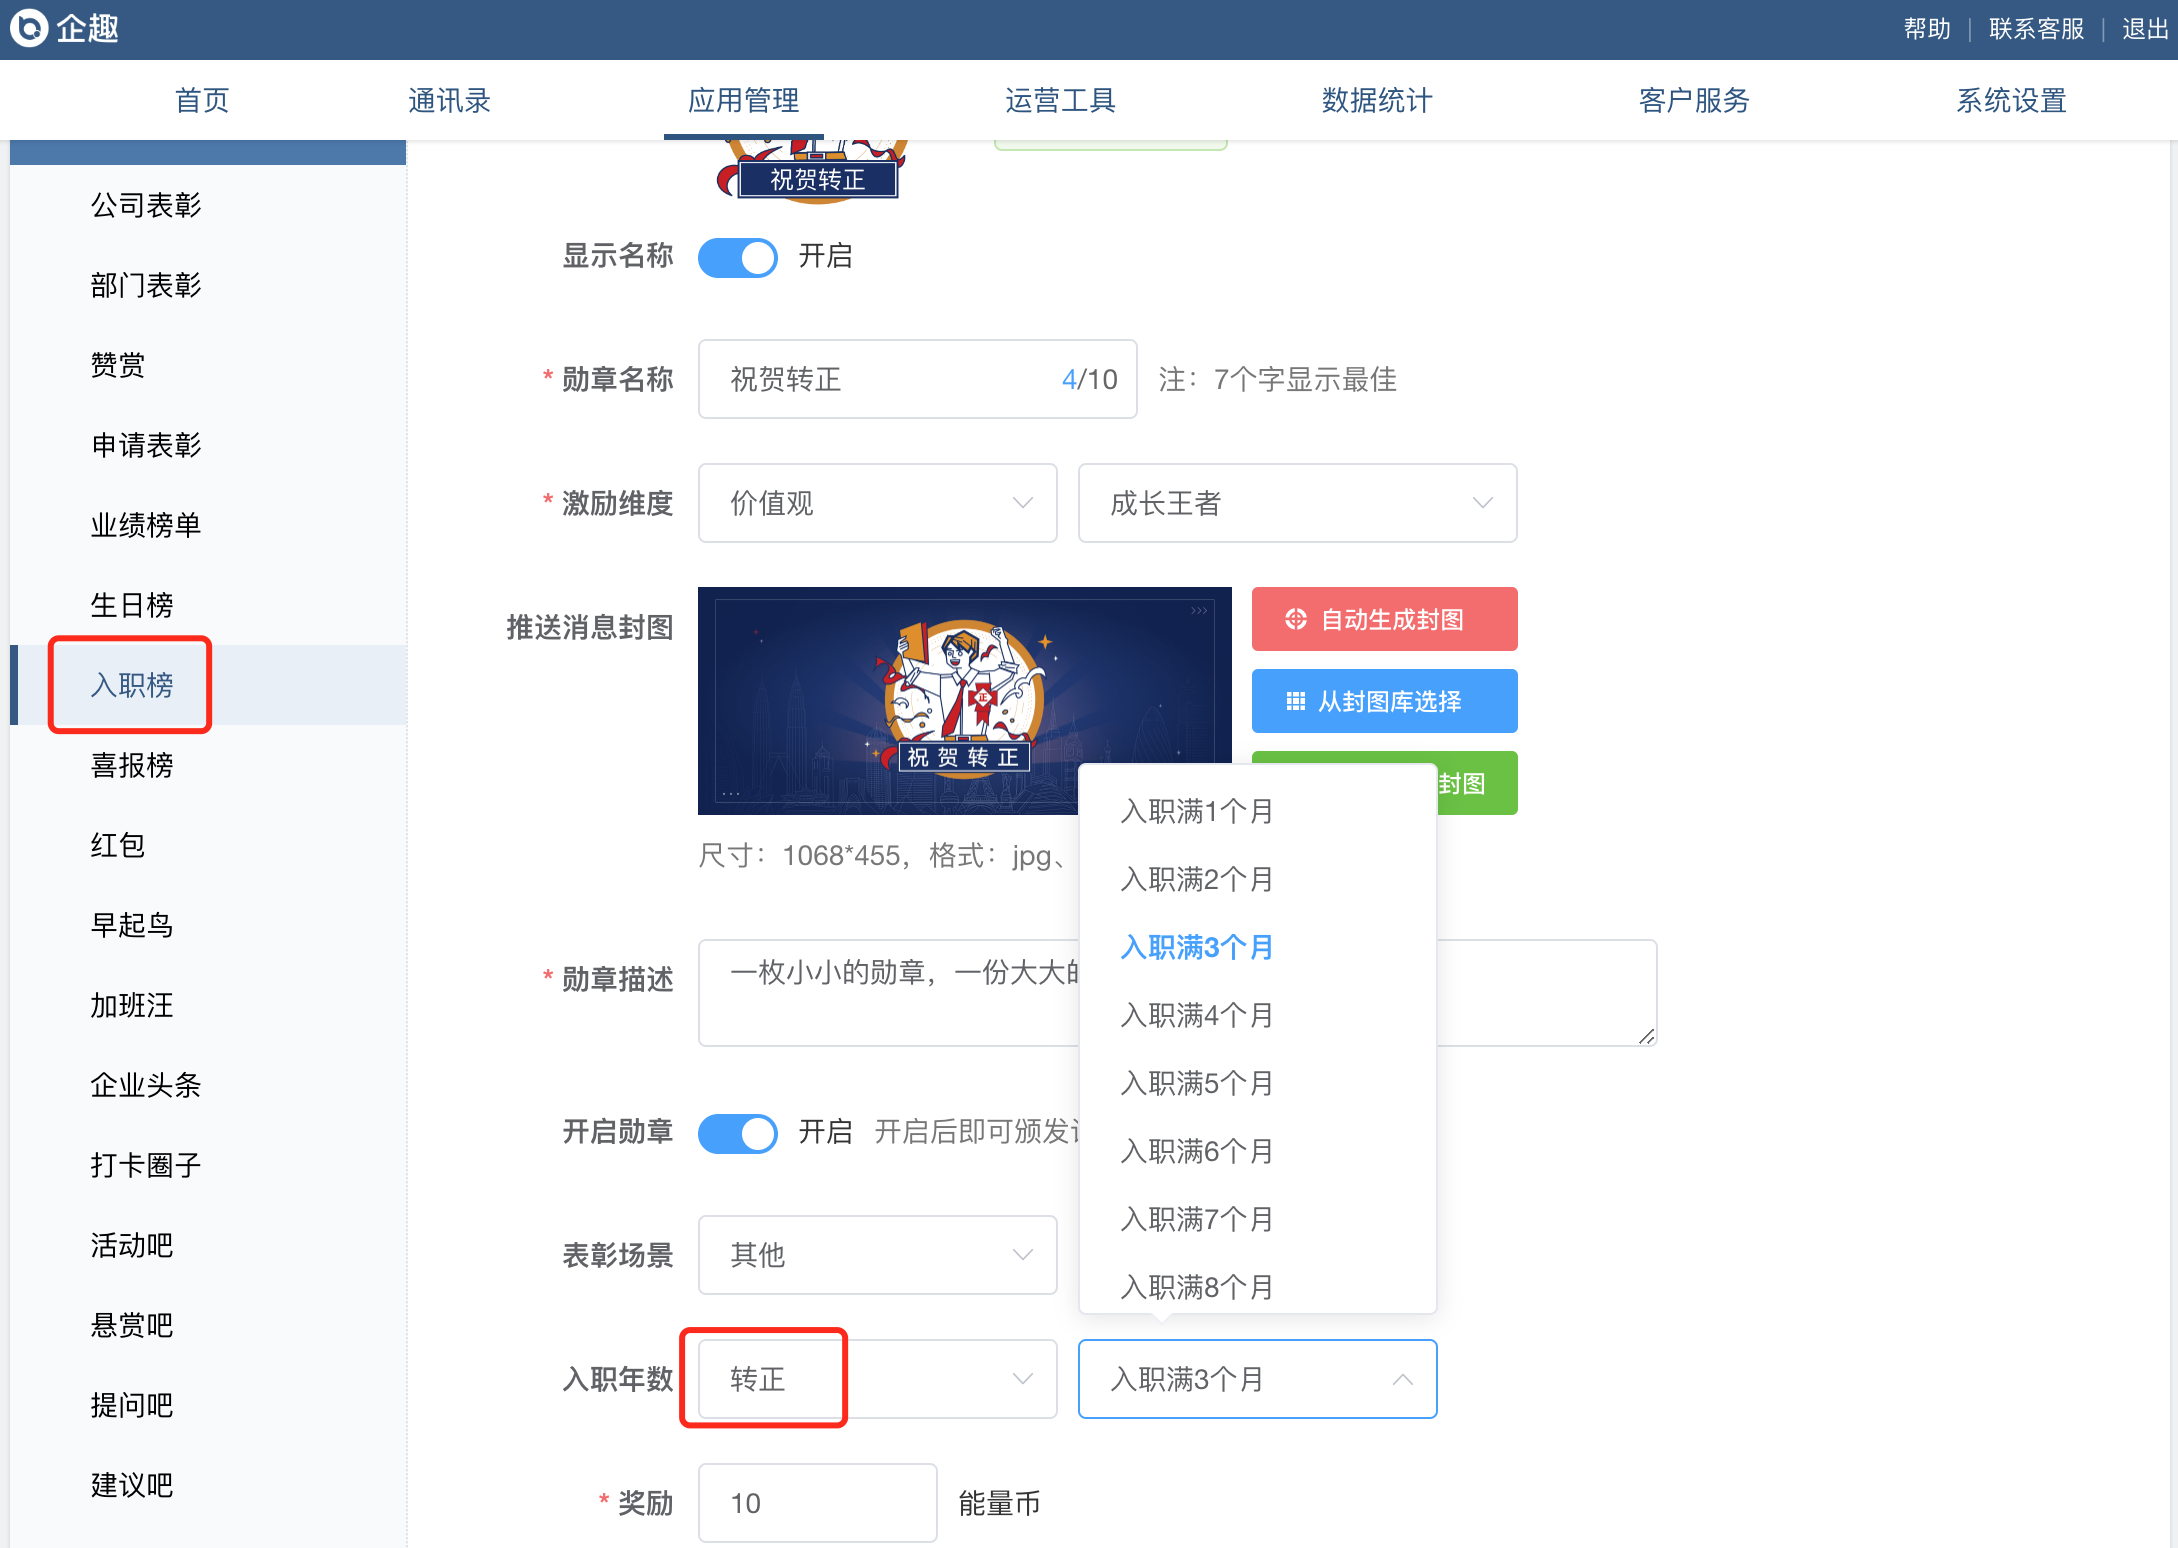This screenshot has height=1548, width=2178.
Task: Open 数据统计 tab
Action: point(1377,100)
